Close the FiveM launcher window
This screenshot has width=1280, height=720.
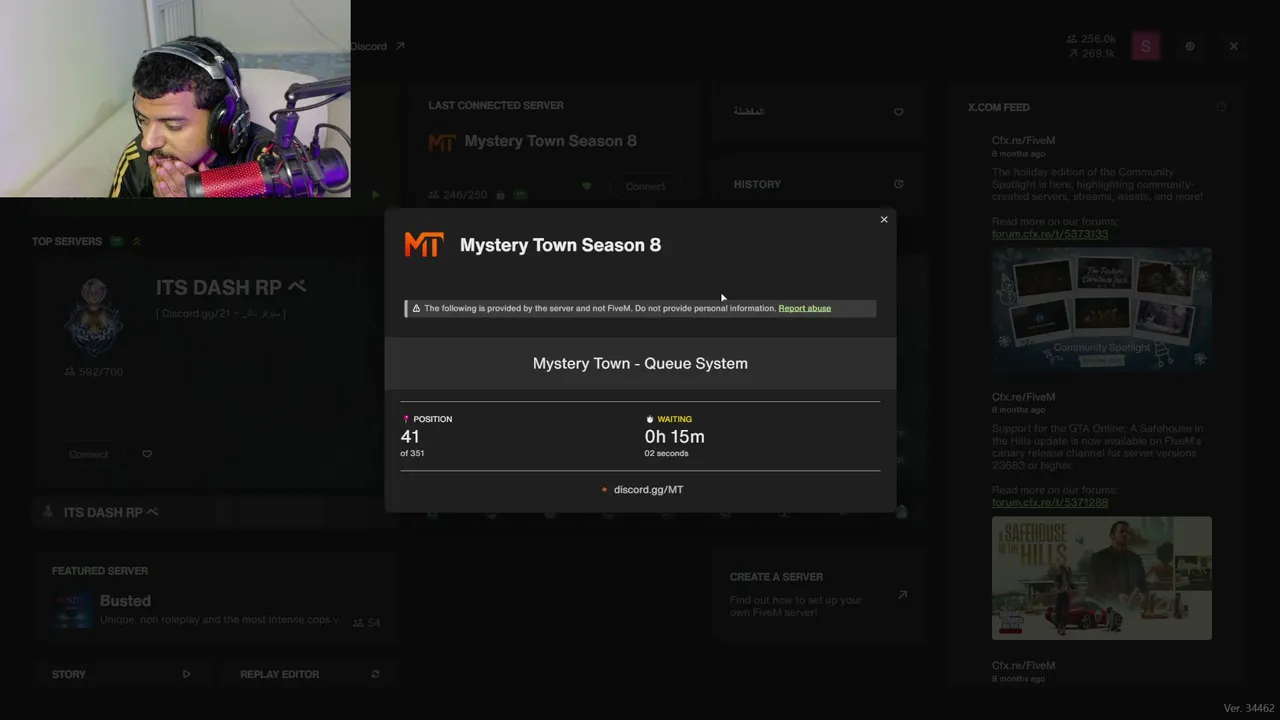click(x=1234, y=46)
